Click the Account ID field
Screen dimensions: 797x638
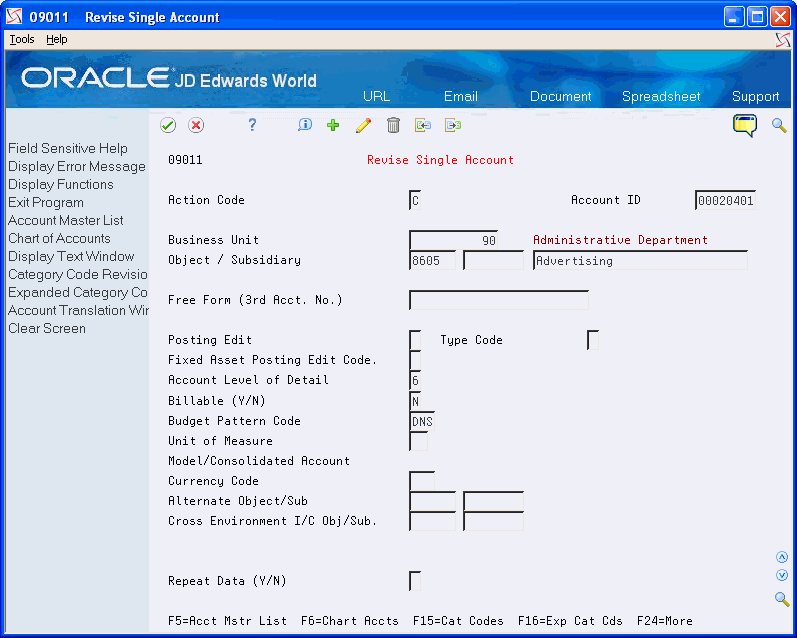click(x=725, y=200)
